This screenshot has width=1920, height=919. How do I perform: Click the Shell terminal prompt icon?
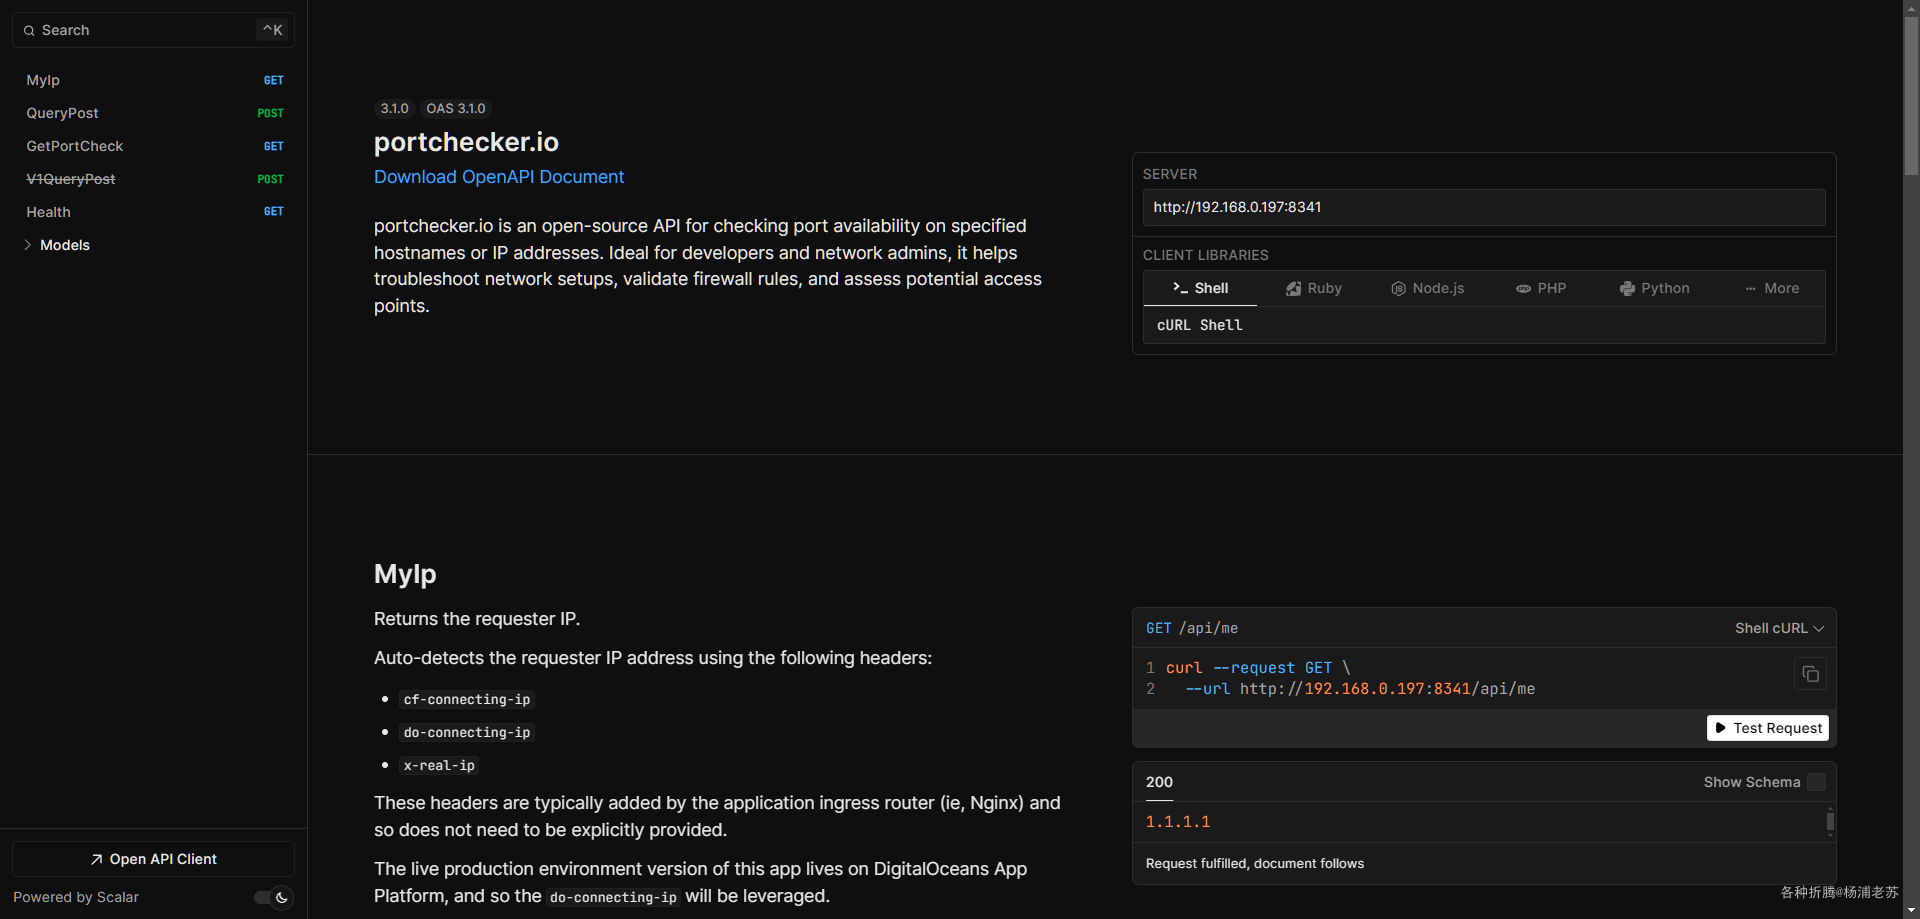click(x=1180, y=287)
